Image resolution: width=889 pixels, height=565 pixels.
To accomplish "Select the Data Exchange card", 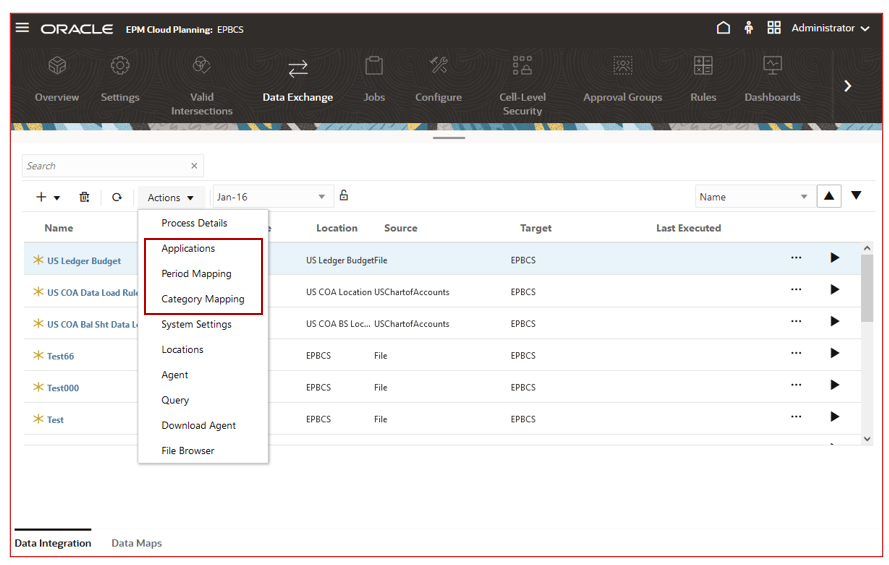I will (298, 80).
